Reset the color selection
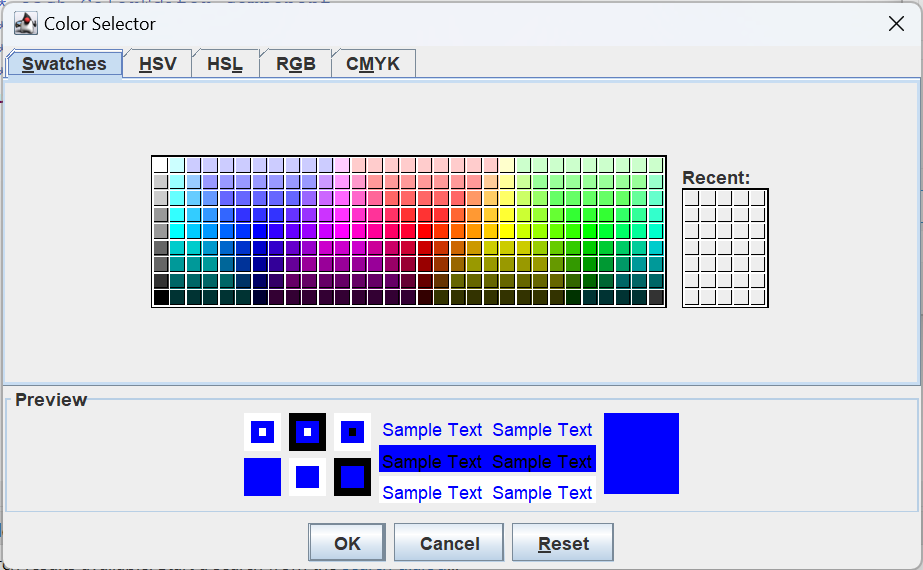Image resolution: width=923 pixels, height=570 pixels. 562,544
